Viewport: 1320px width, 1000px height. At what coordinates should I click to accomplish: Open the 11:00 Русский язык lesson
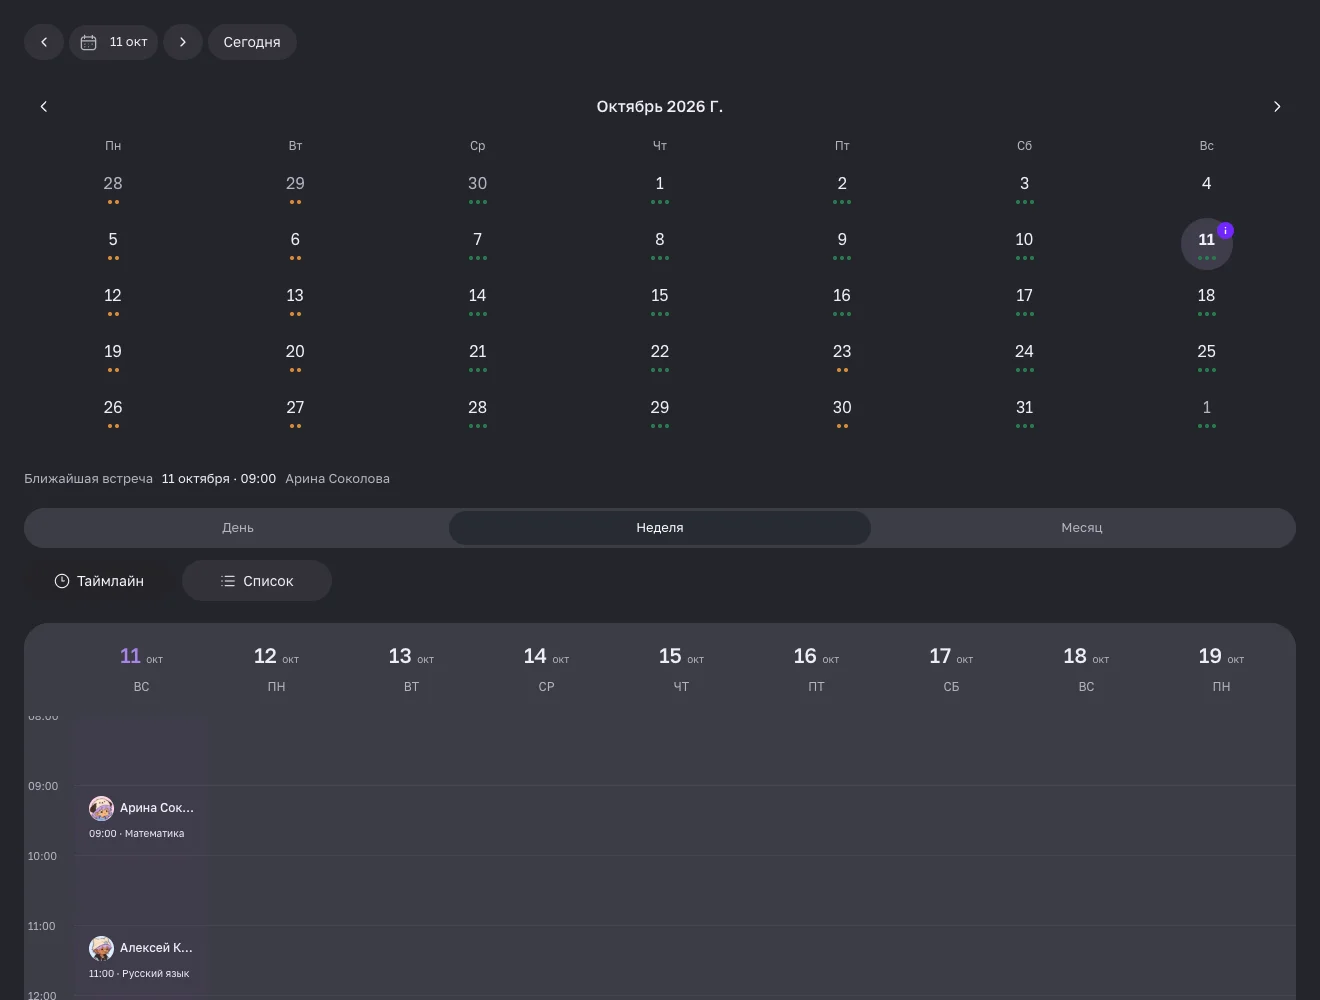pos(141,960)
